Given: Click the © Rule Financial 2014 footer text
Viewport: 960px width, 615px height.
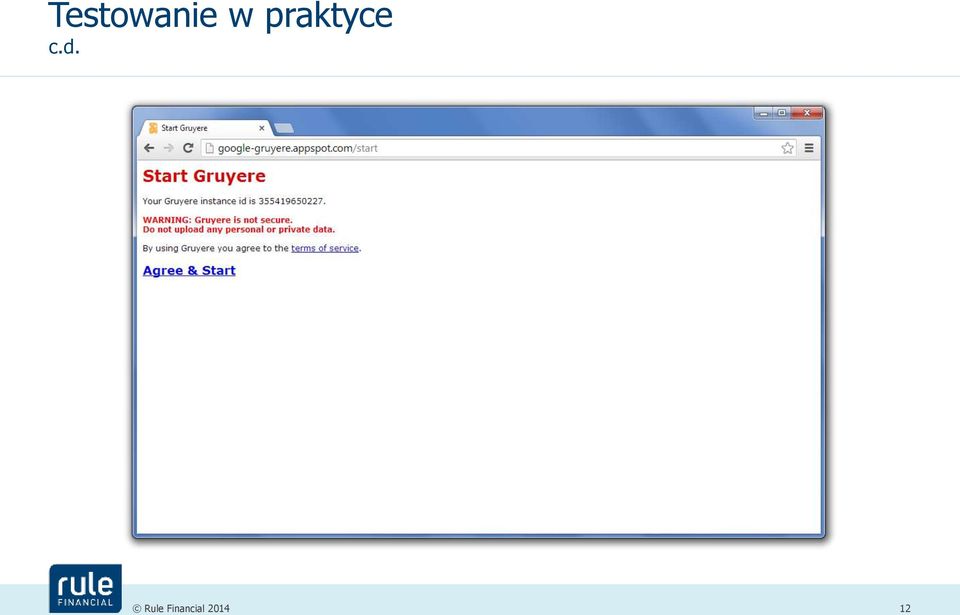Looking at the screenshot, I should coord(181,608).
